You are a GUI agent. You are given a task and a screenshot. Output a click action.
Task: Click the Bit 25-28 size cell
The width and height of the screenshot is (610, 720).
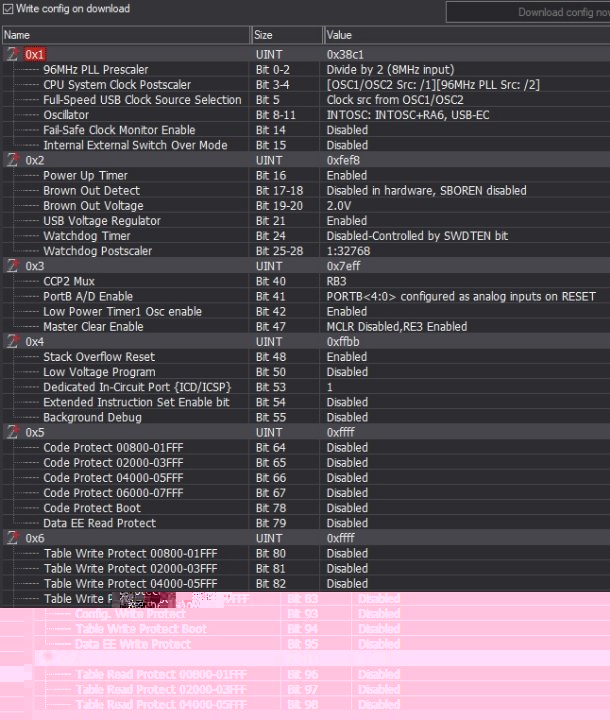click(279, 251)
